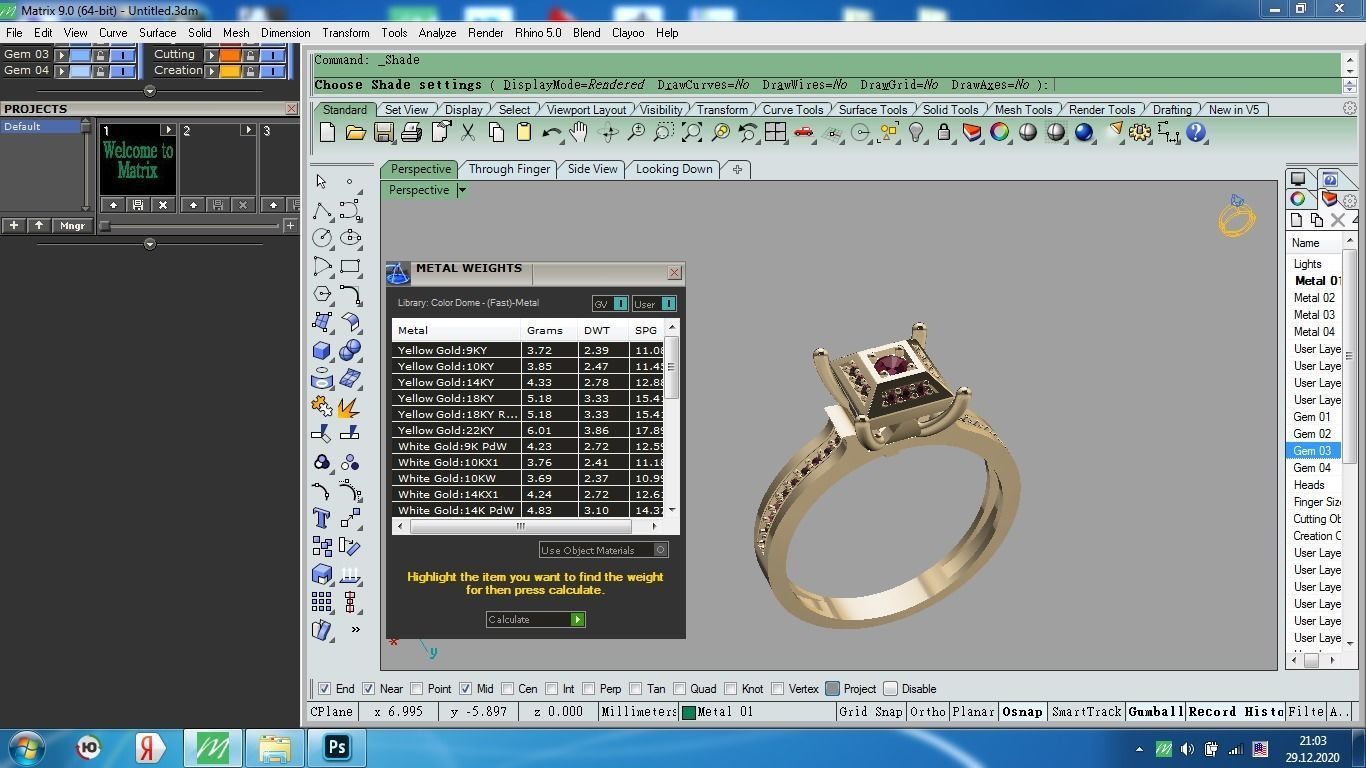The image size is (1366, 768).
Task: Show more left toolbar tools chevron
Action: (x=355, y=629)
